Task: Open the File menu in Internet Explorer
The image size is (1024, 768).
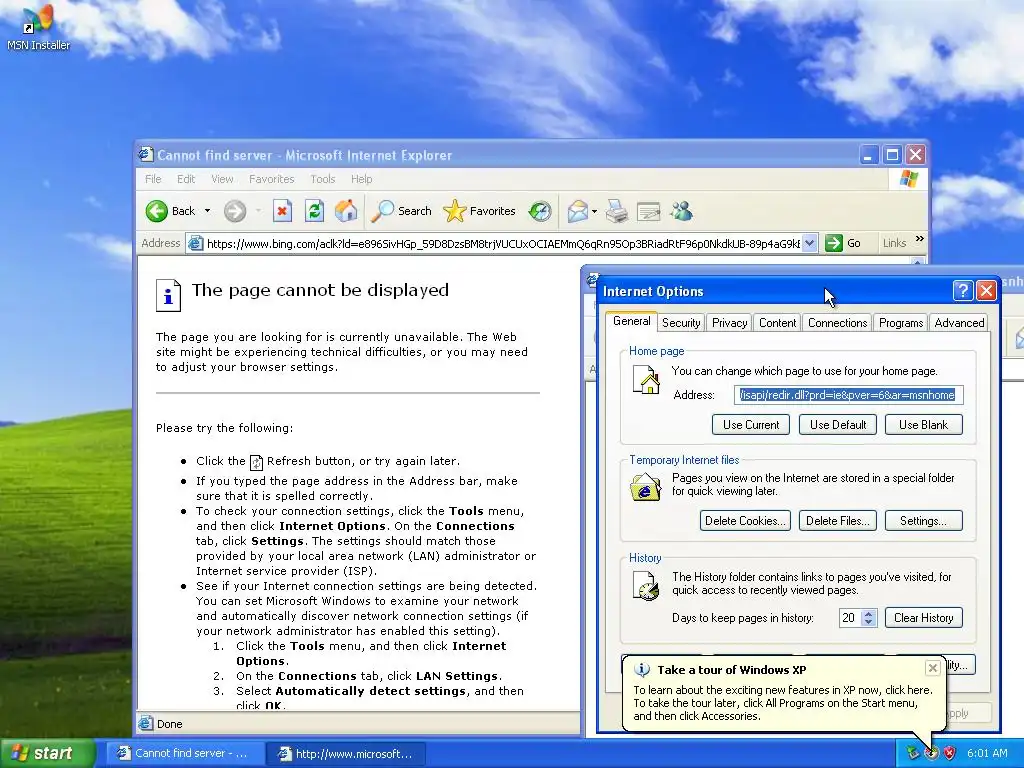Action: [153, 179]
